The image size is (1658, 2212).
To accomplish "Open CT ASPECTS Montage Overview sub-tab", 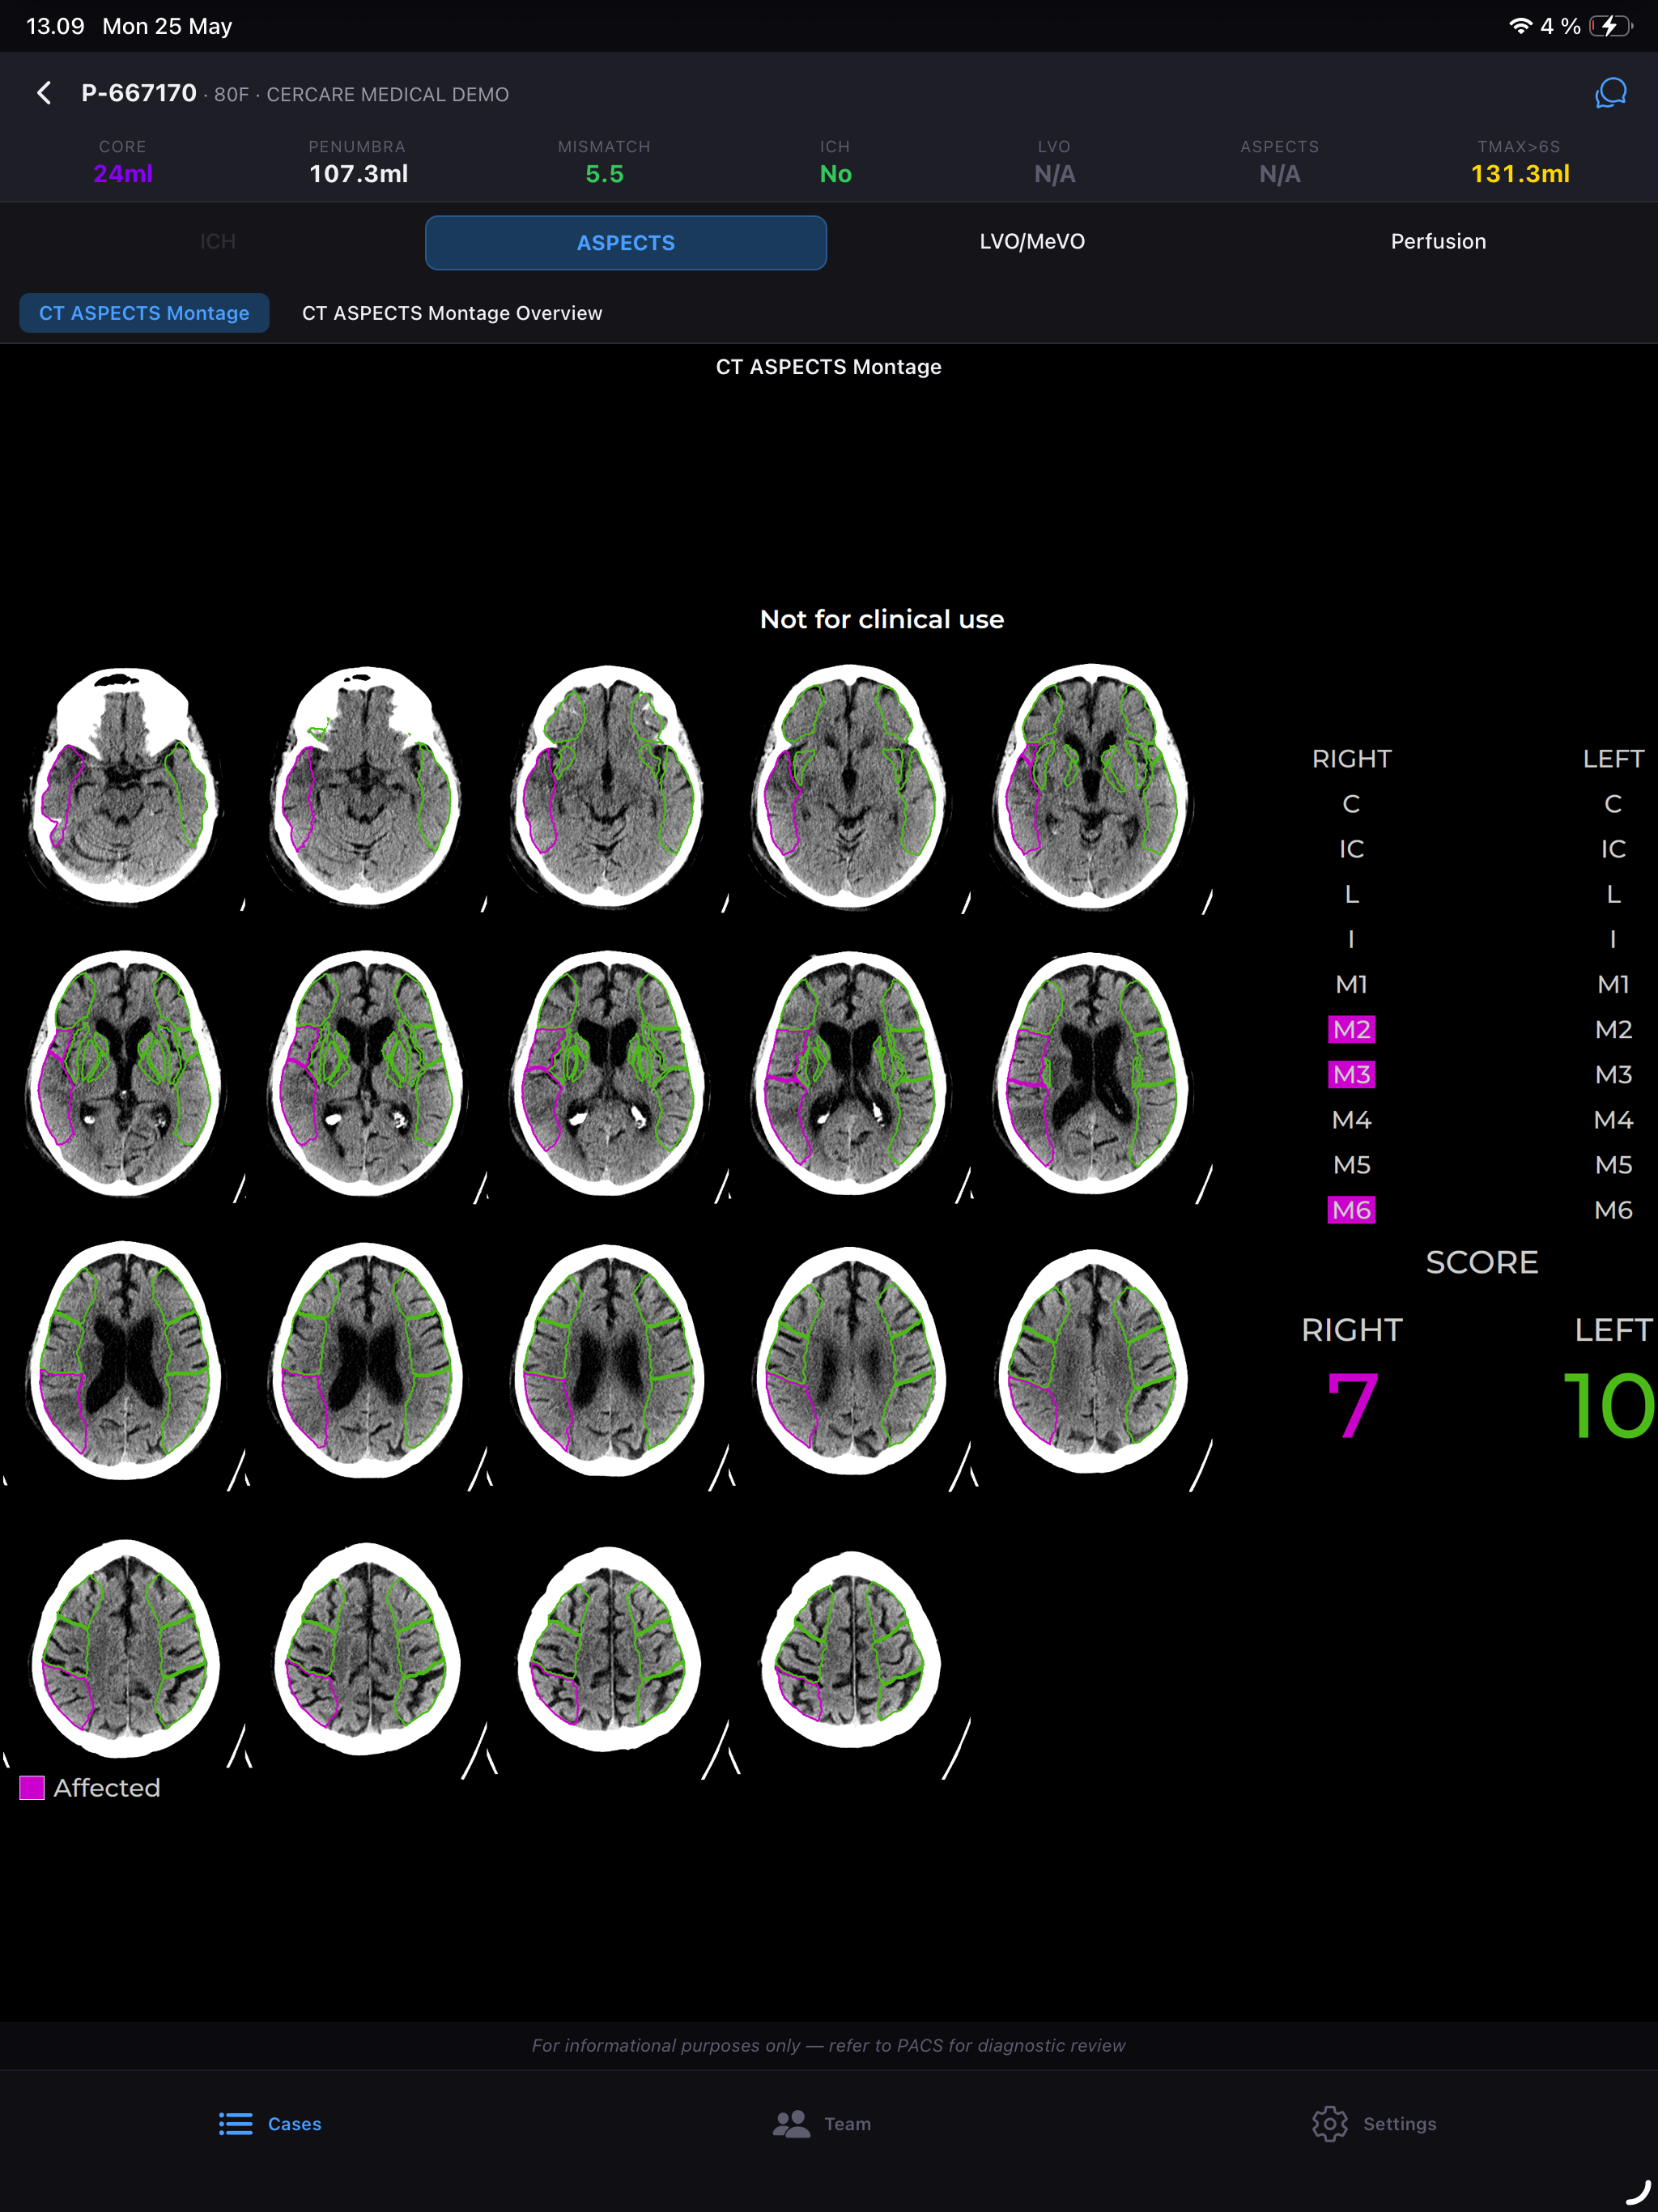I will click(452, 313).
